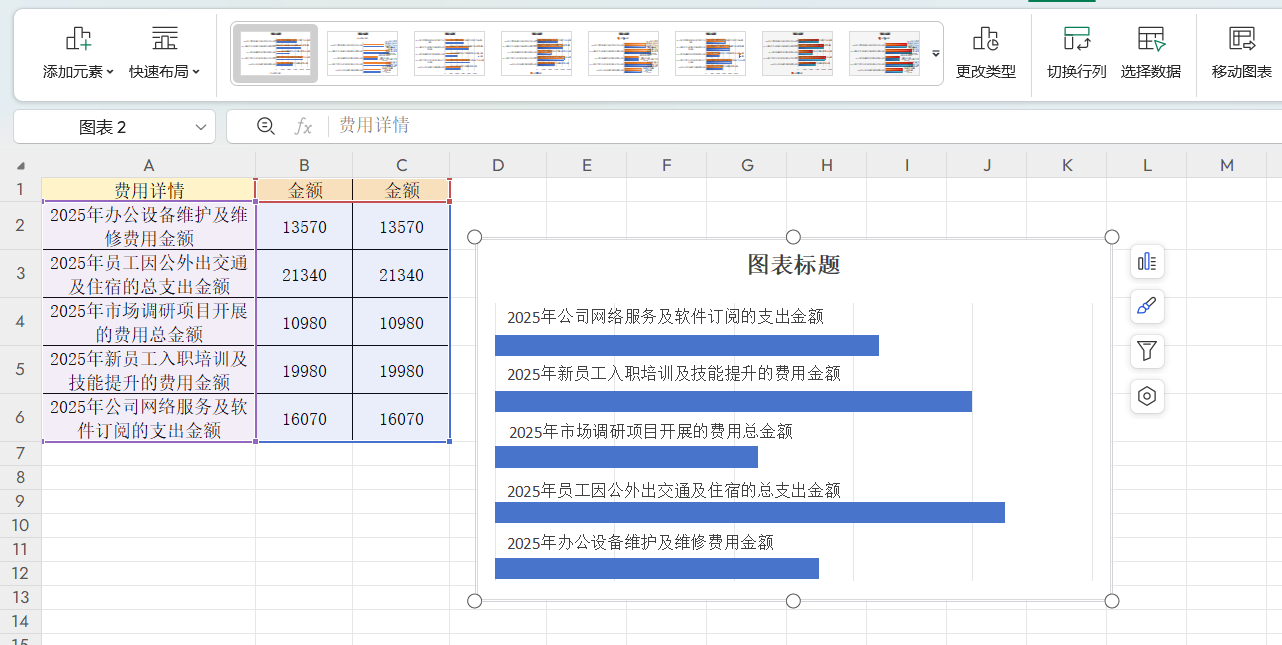Click the fx insert function icon

point(303,127)
